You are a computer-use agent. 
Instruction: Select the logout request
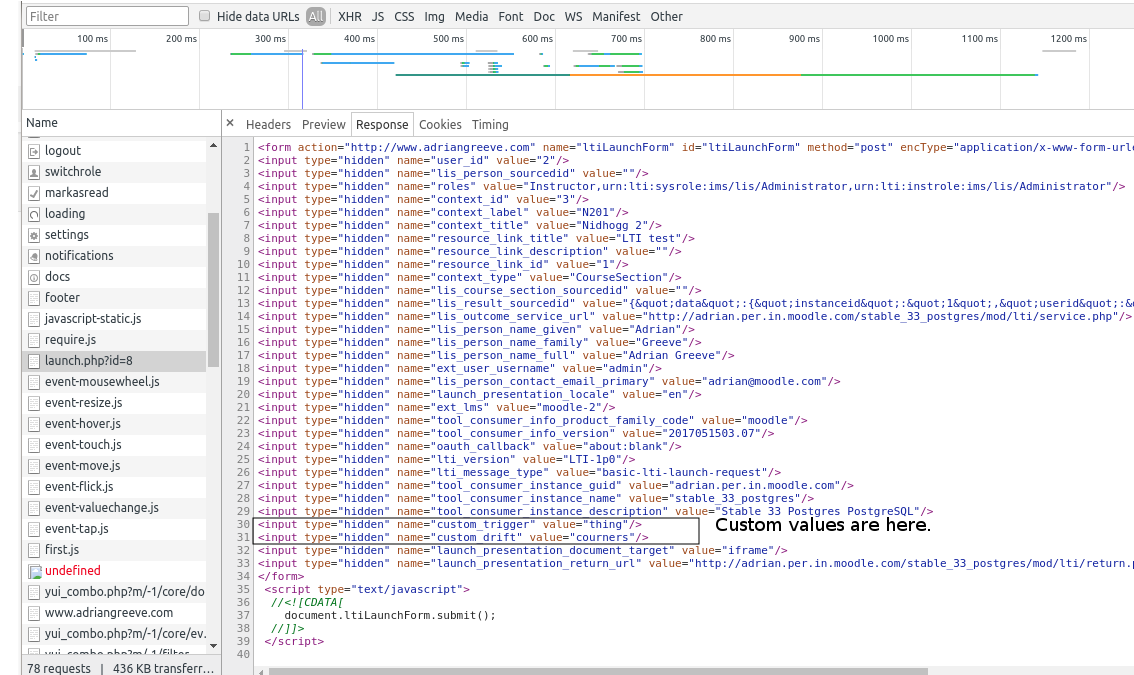point(115,151)
